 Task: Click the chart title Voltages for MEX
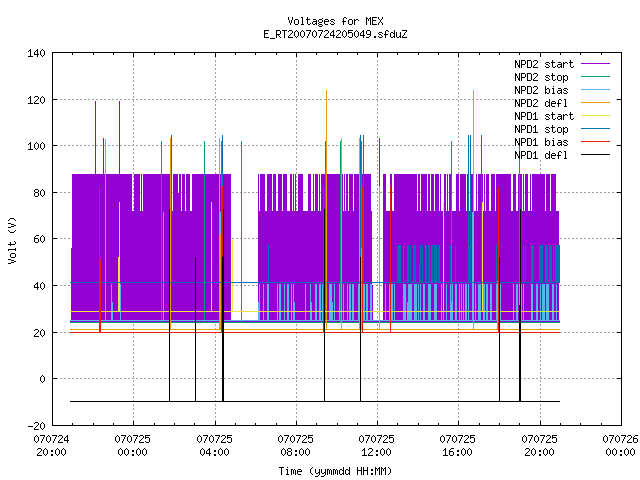pyautogui.click(x=335, y=21)
